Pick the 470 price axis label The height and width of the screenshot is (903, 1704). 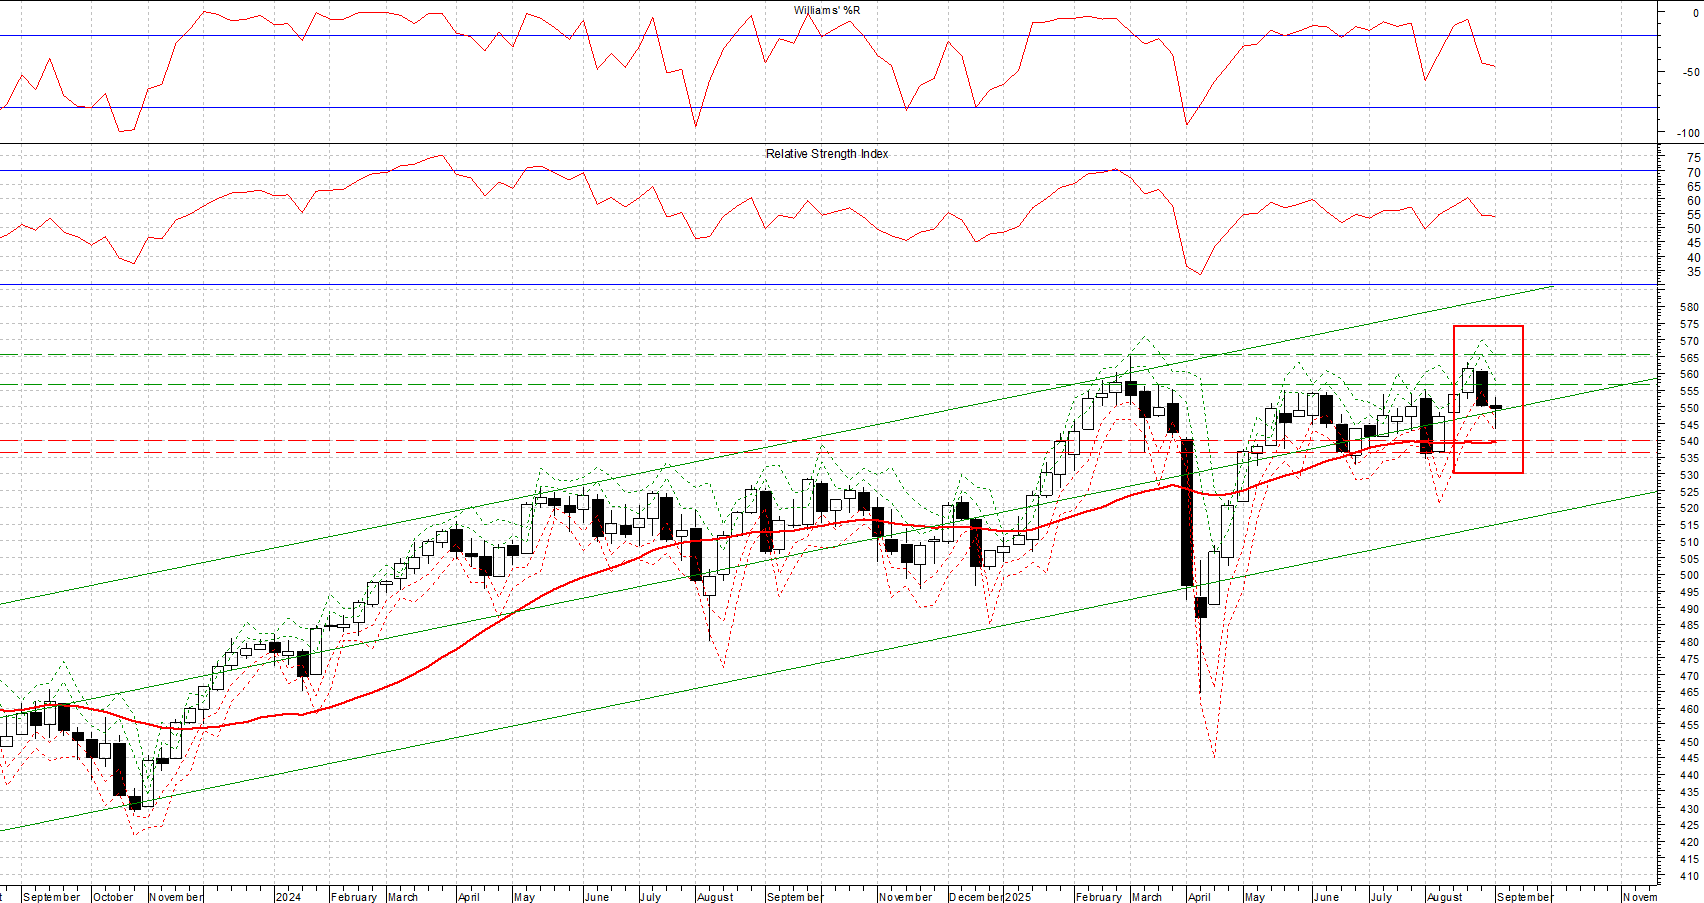pos(1690,676)
